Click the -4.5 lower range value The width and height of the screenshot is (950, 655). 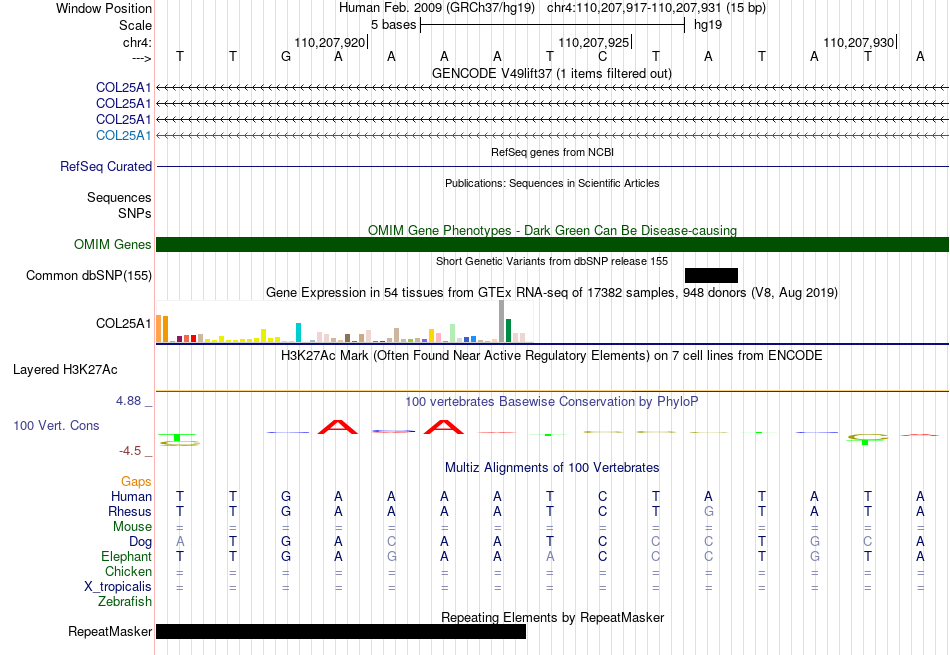click(130, 451)
